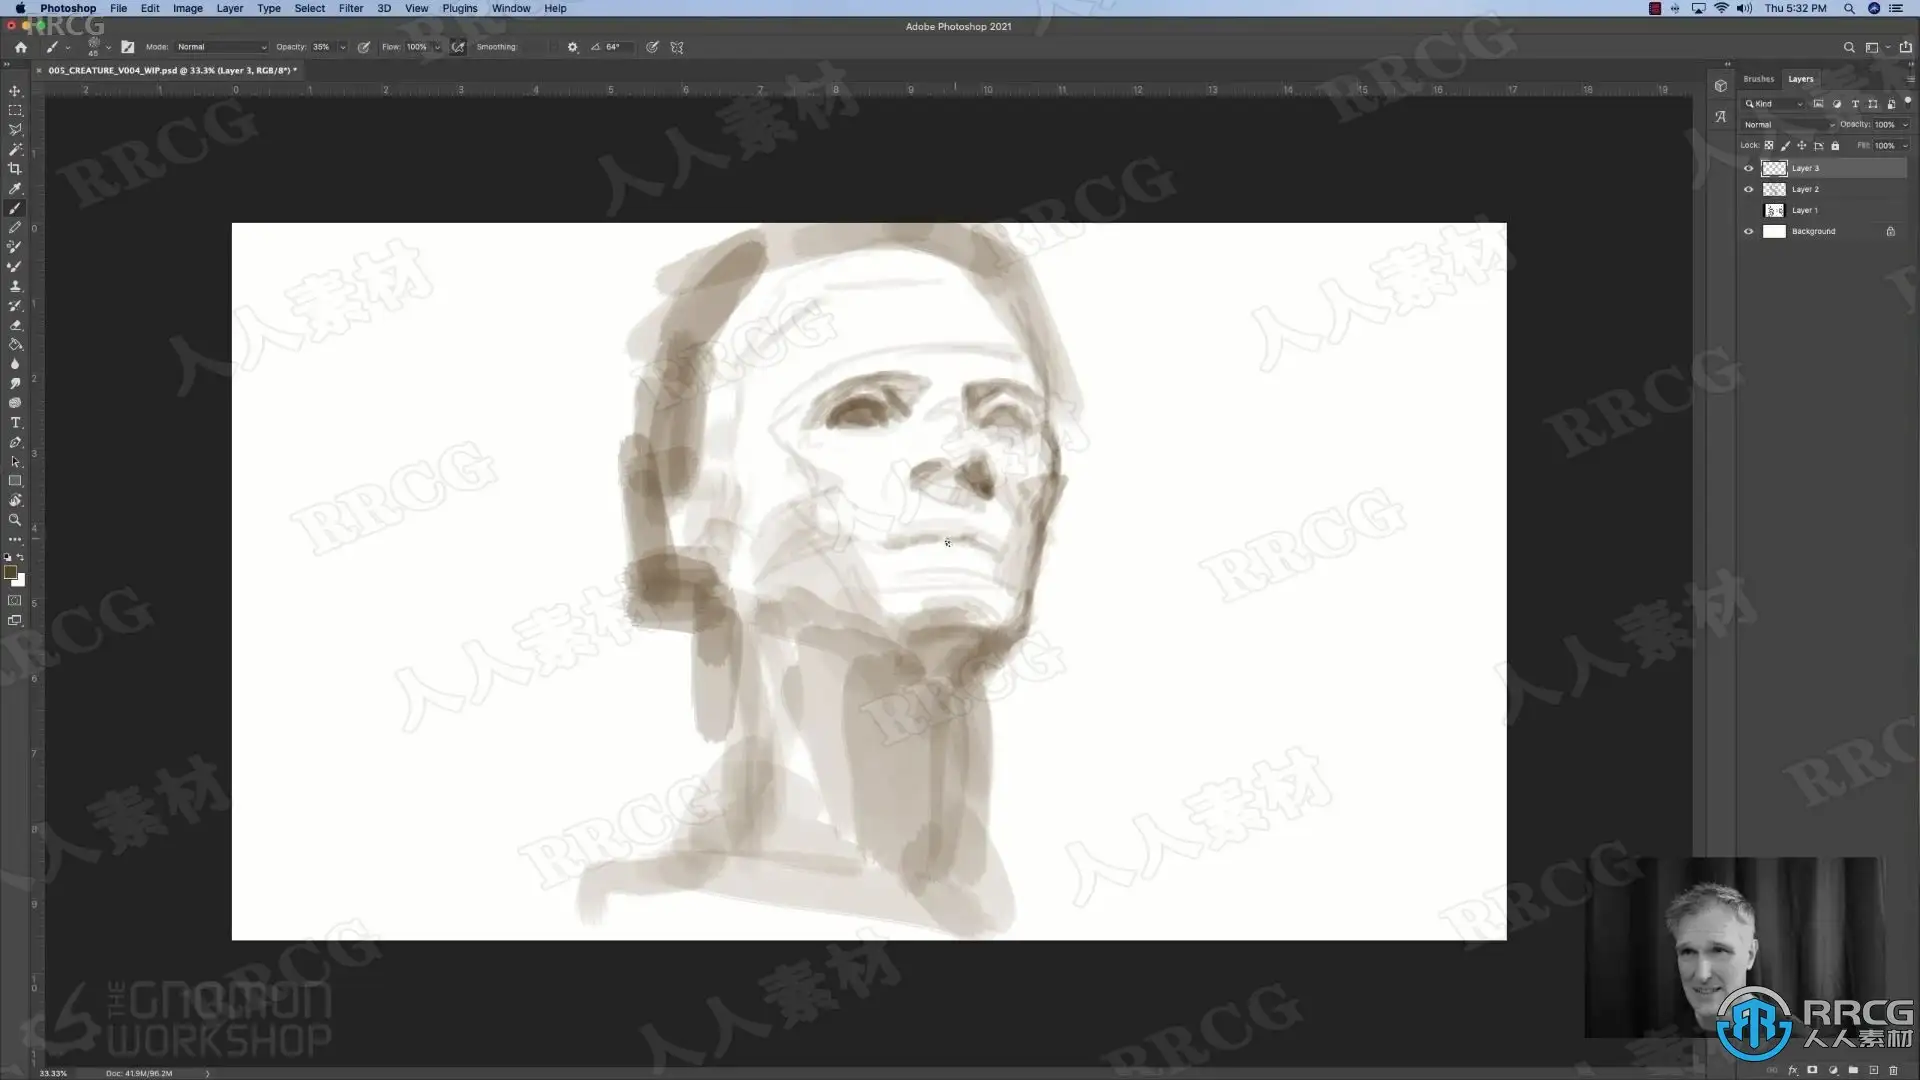1920x1080 pixels.
Task: Click the Home button in options bar
Action: pyautogui.click(x=20, y=47)
